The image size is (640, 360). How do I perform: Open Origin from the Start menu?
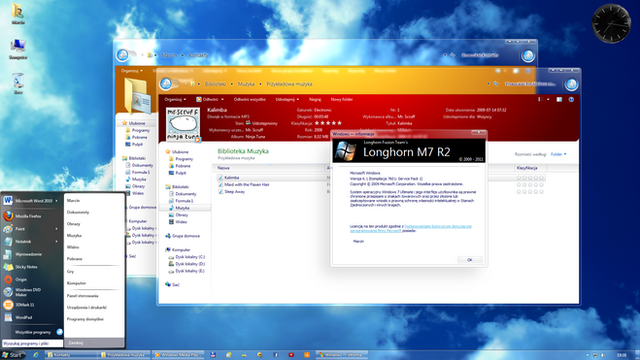click(20, 280)
